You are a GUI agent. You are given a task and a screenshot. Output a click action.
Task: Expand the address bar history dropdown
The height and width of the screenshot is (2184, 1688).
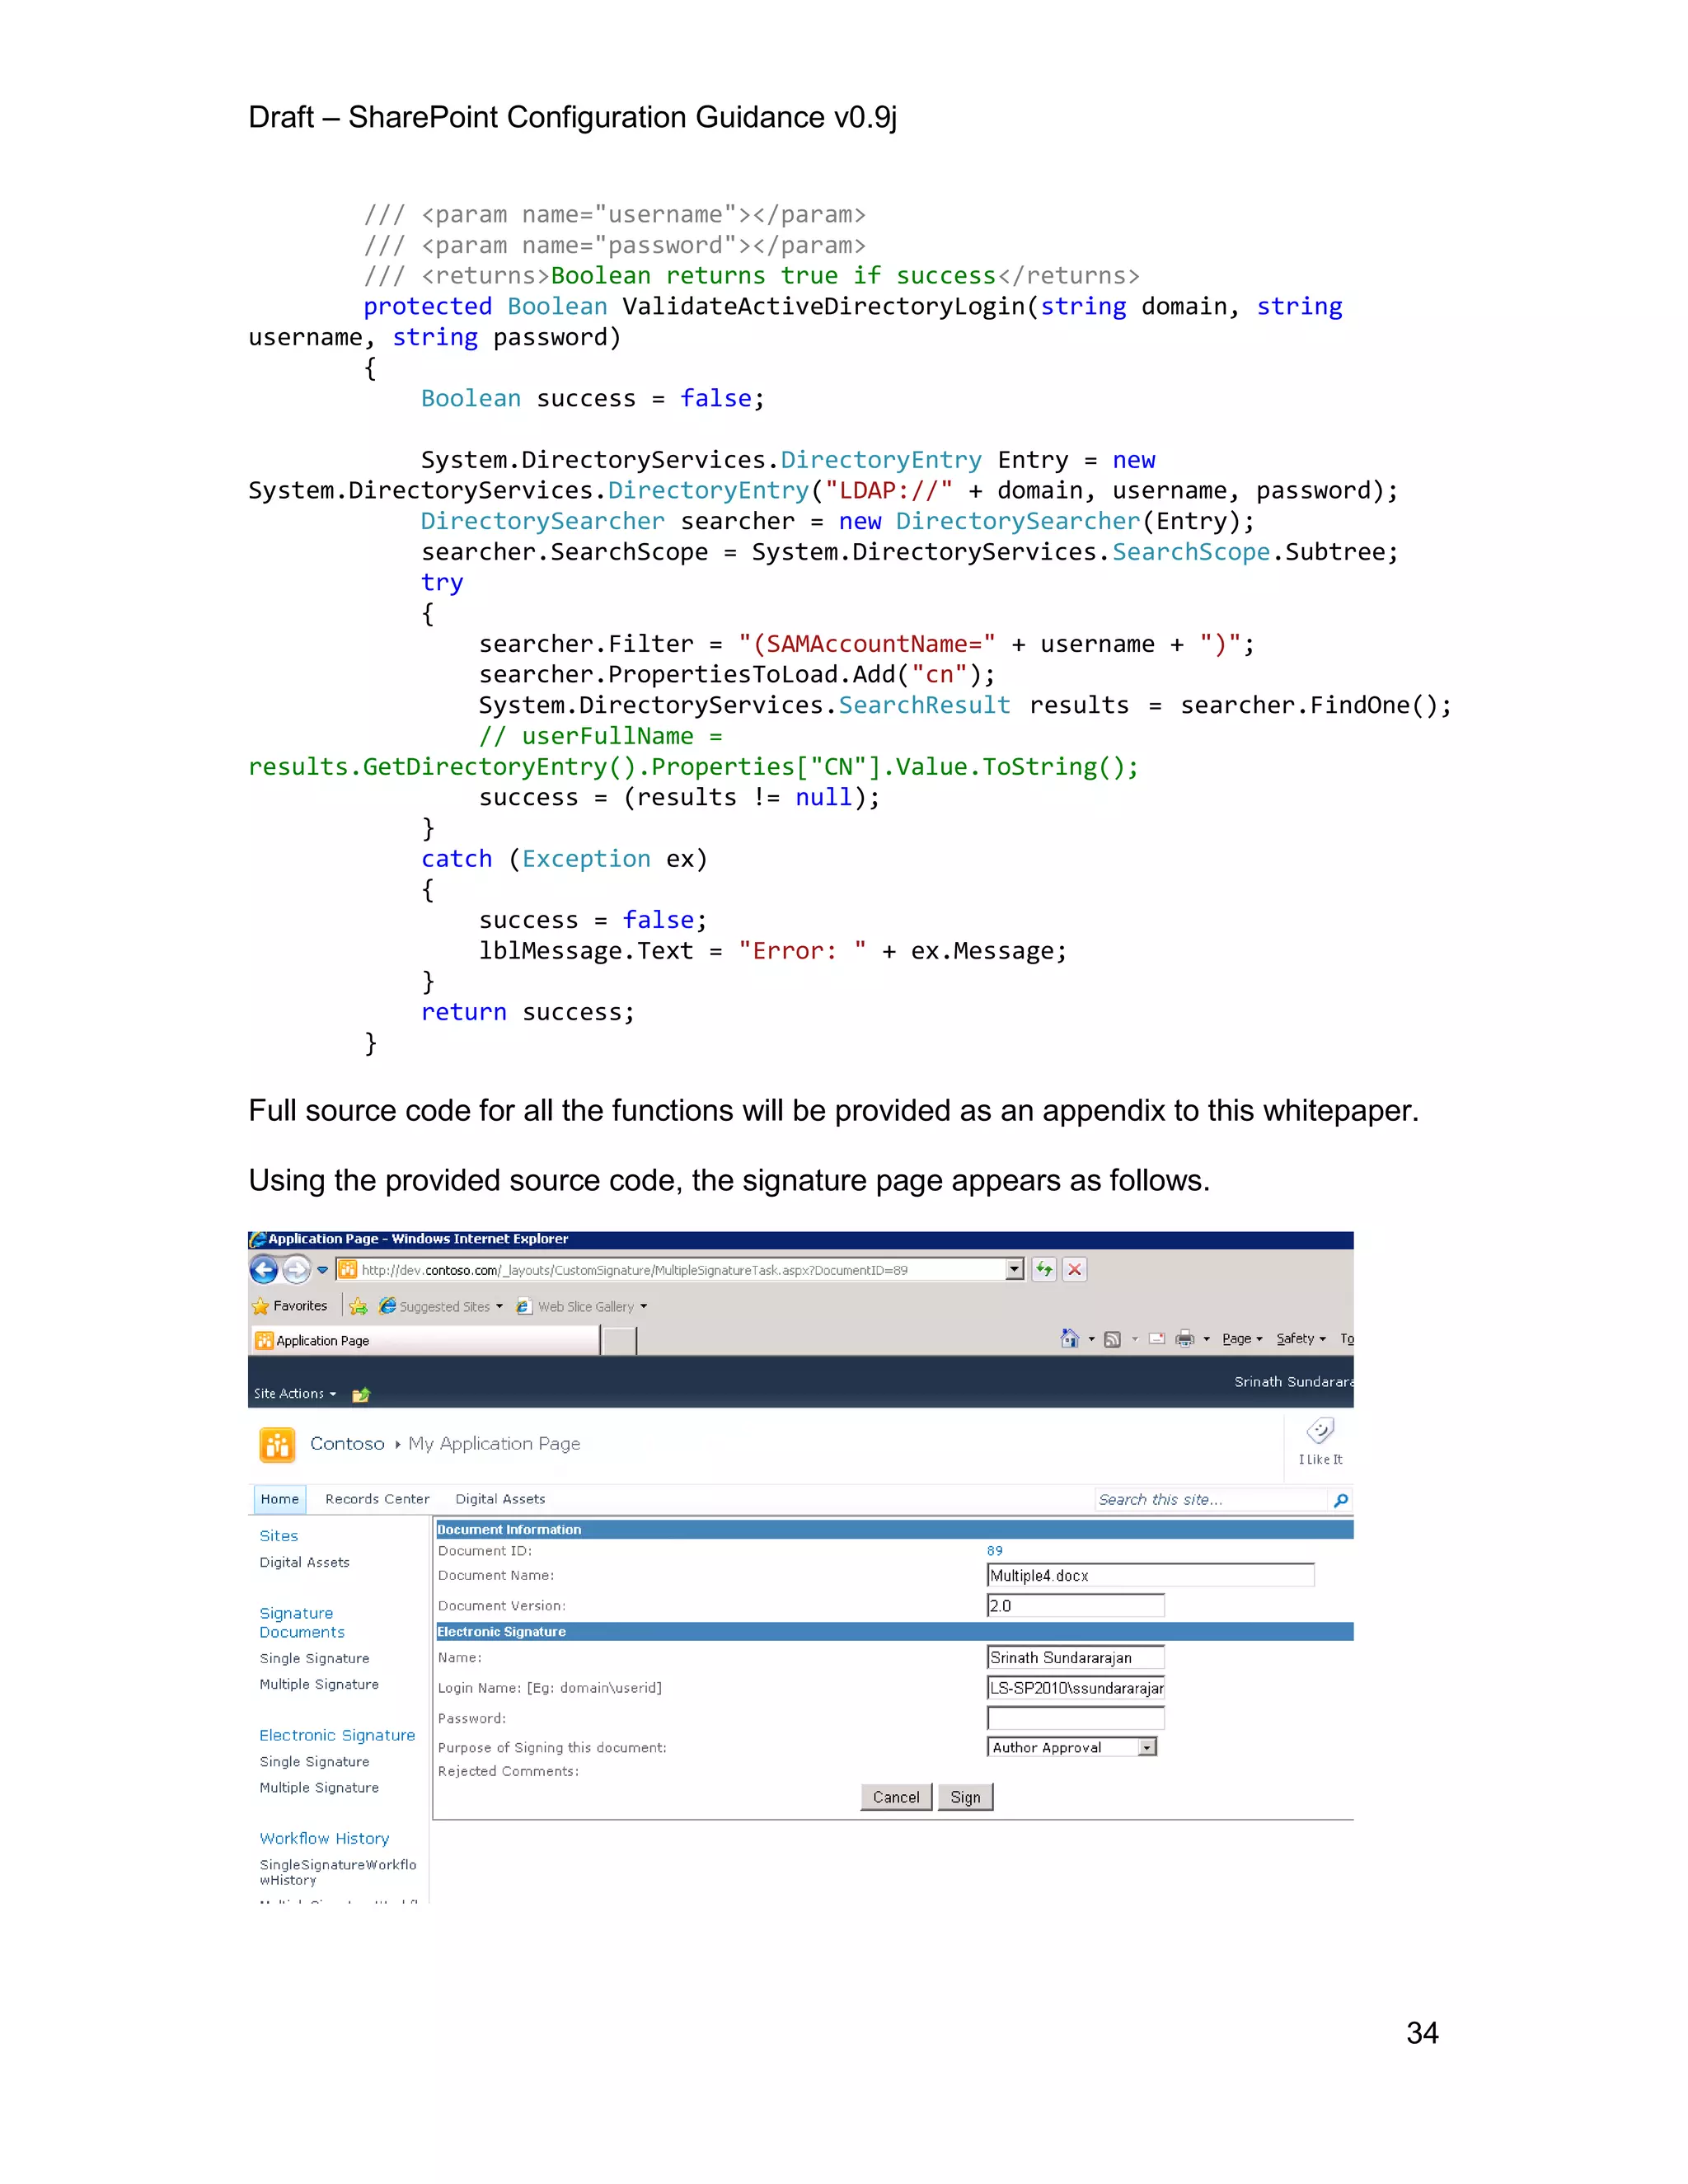point(1014,1269)
